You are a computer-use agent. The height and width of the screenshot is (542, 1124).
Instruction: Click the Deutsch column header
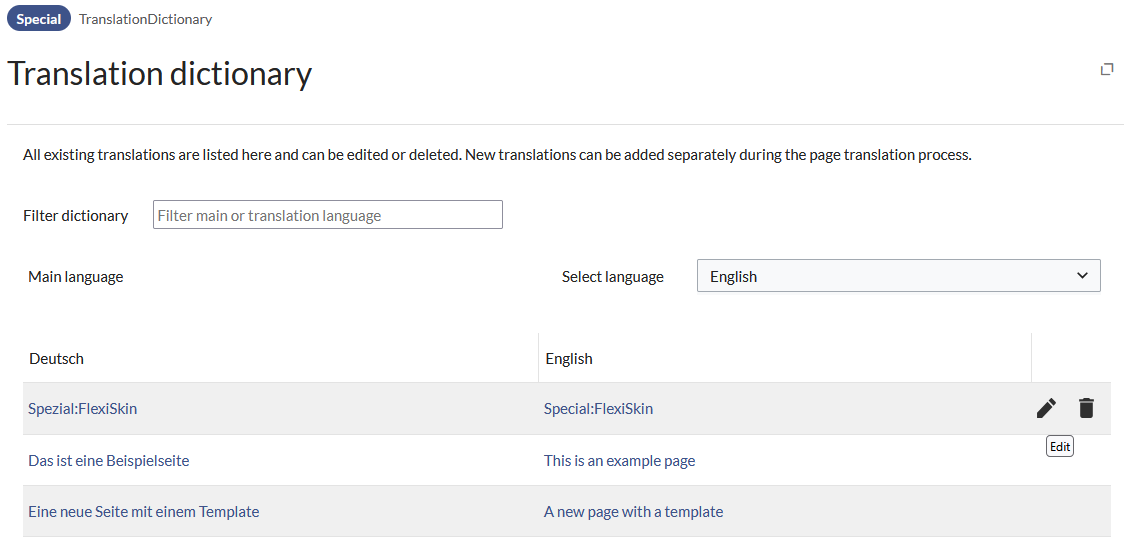click(x=57, y=358)
